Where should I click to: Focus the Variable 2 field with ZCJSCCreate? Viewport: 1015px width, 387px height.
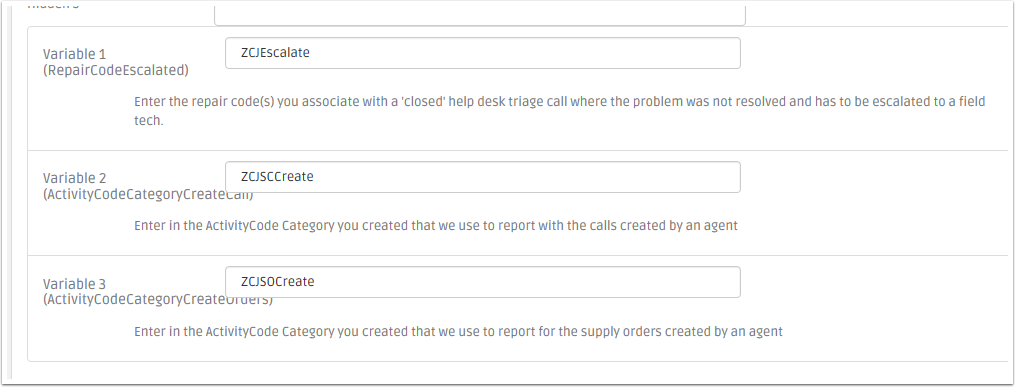coord(482,177)
